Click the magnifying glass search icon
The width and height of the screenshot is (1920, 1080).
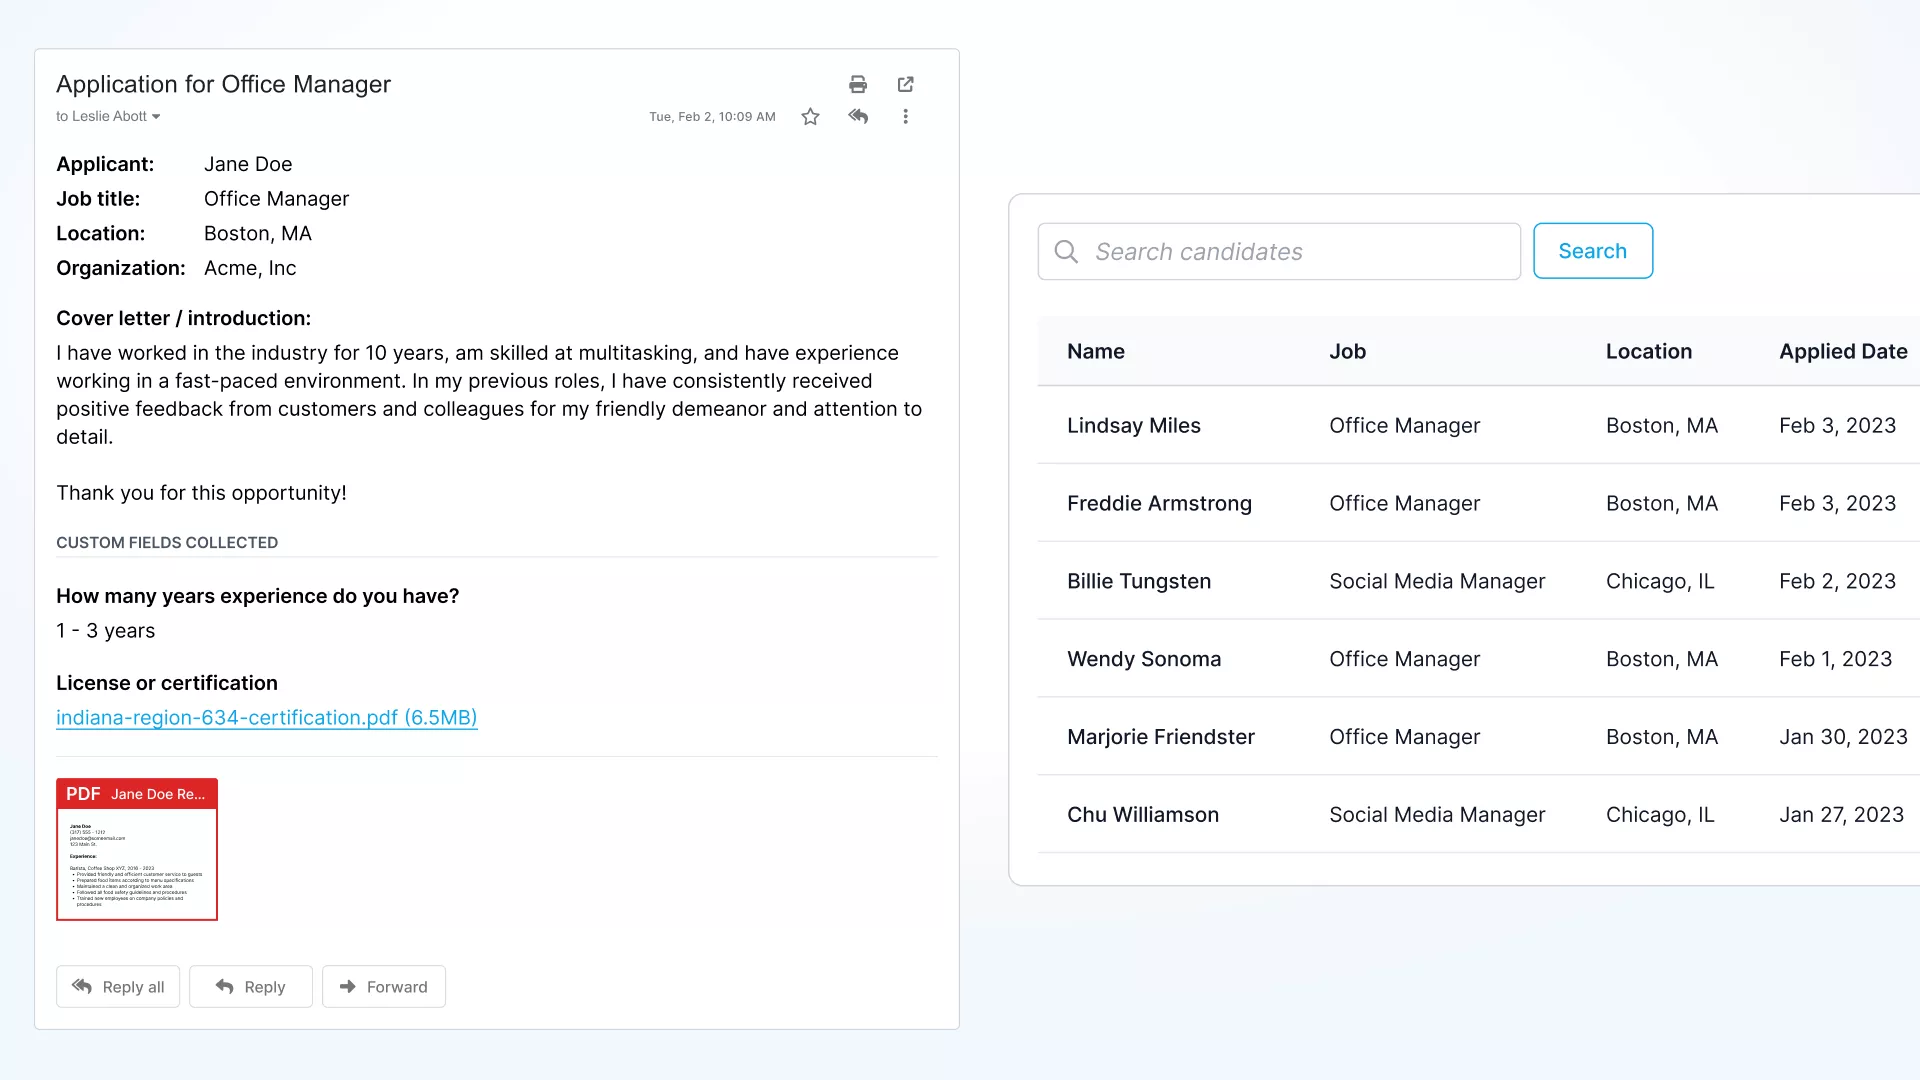point(1066,252)
